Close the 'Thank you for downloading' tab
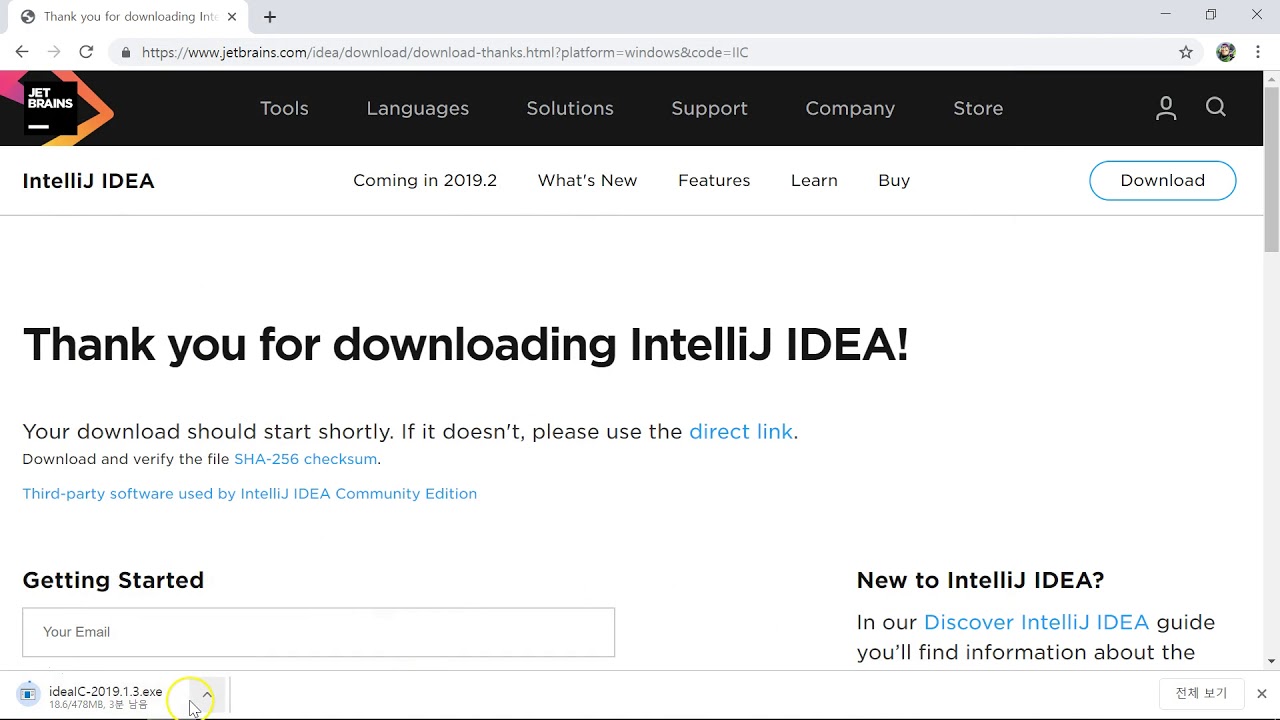The width and height of the screenshot is (1280, 720). [x=232, y=17]
